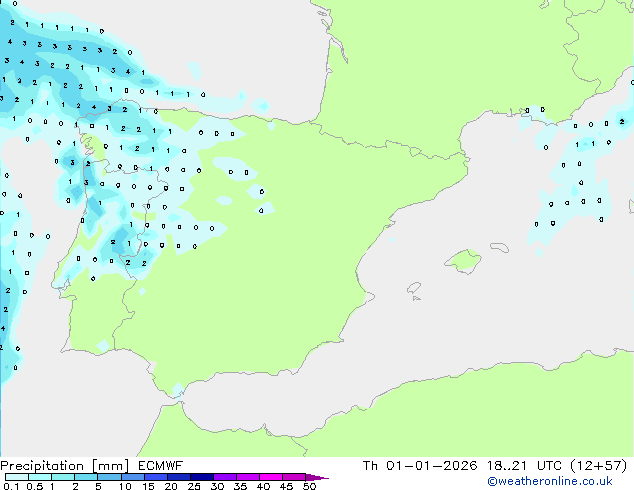The height and width of the screenshot is (490, 634).
Task: Select the 30–35 mm purple legend swatch
Action: click(x=224, y=477)
